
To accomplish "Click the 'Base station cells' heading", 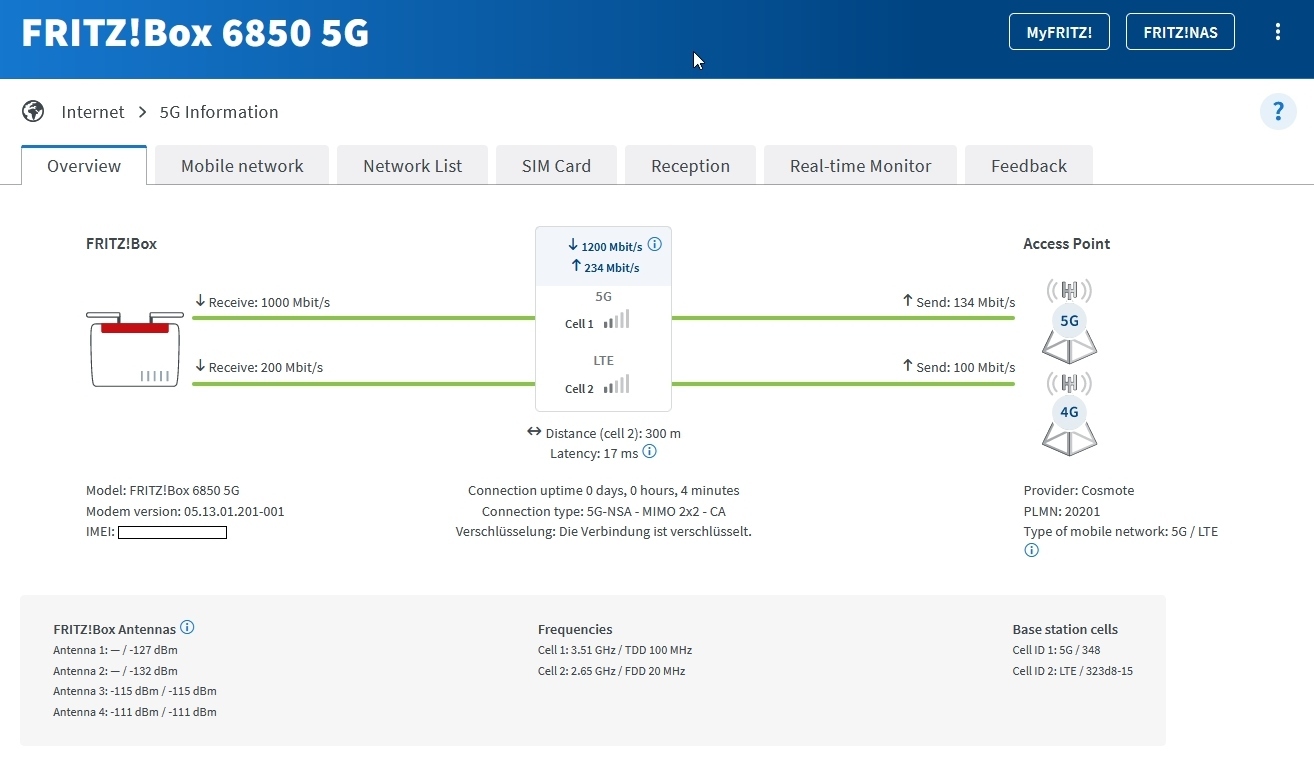I will [x=1065, y=629].
